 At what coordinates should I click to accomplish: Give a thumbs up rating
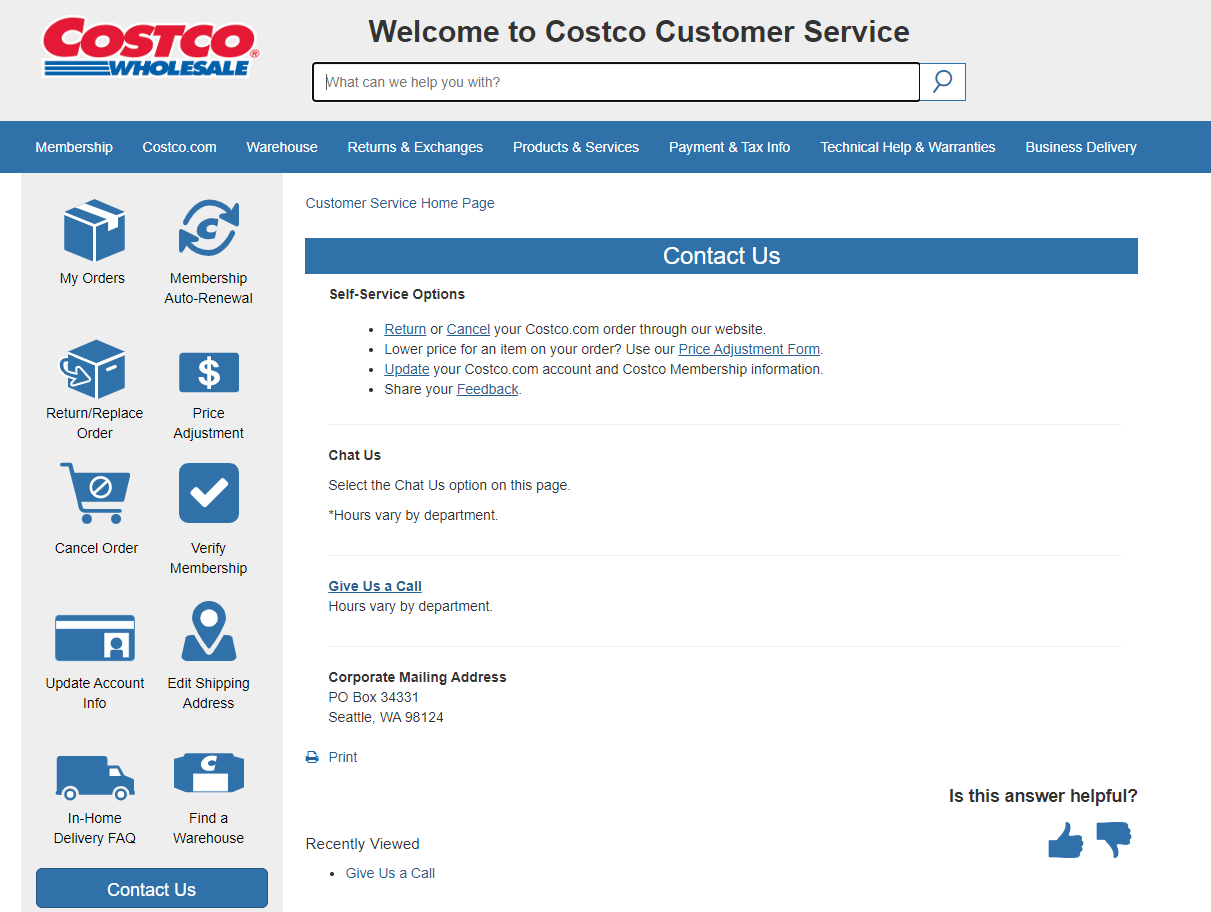pos(1065,840)
